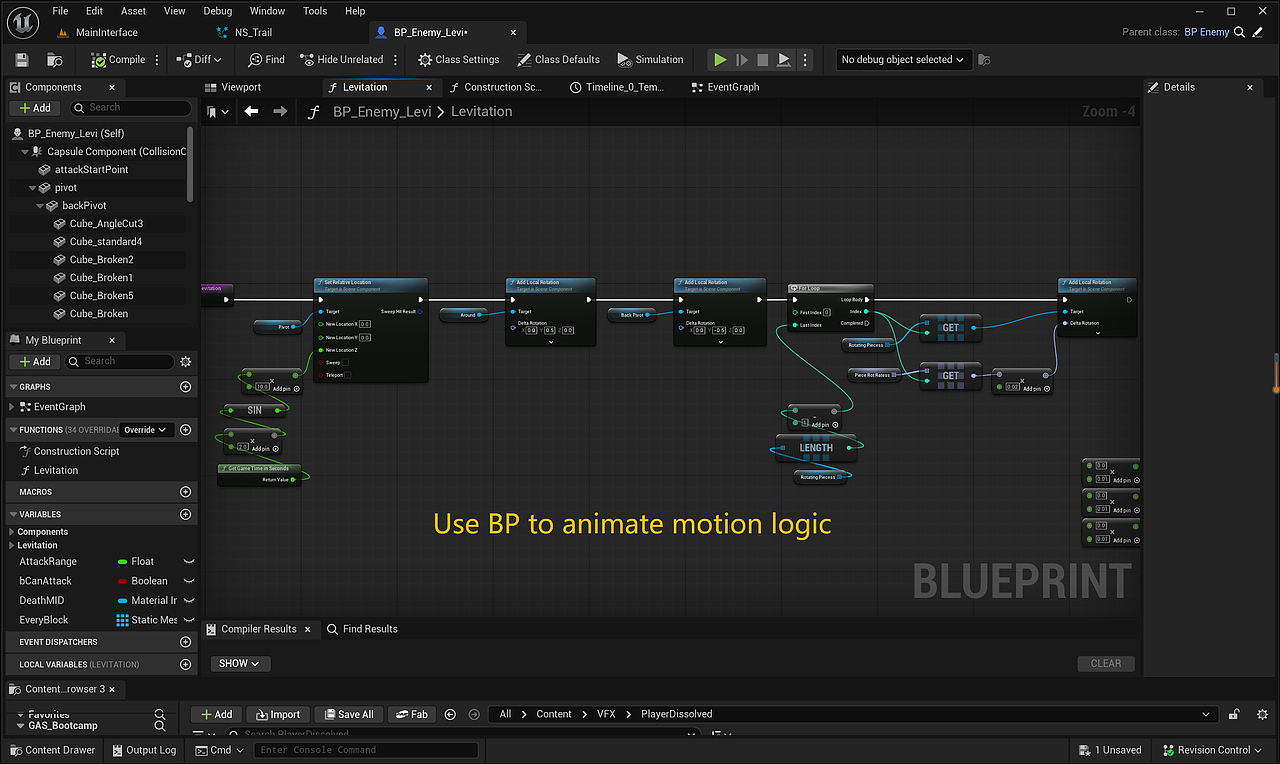The height and width of the screenshot is (764, 1280).
Task: Open the Debug menu
Action: coord(217,11)
